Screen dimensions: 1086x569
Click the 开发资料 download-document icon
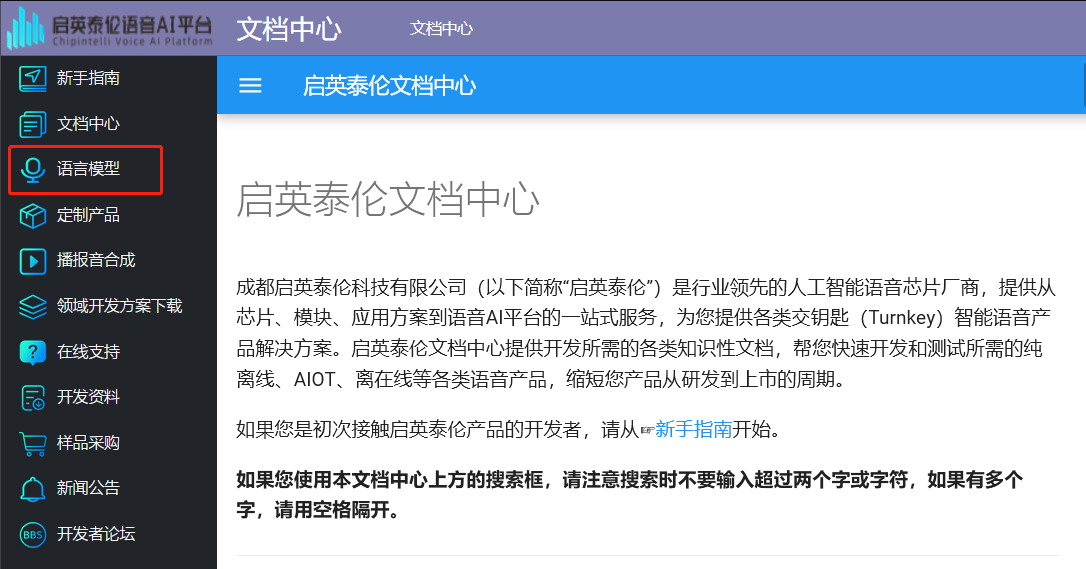[33, 397]
